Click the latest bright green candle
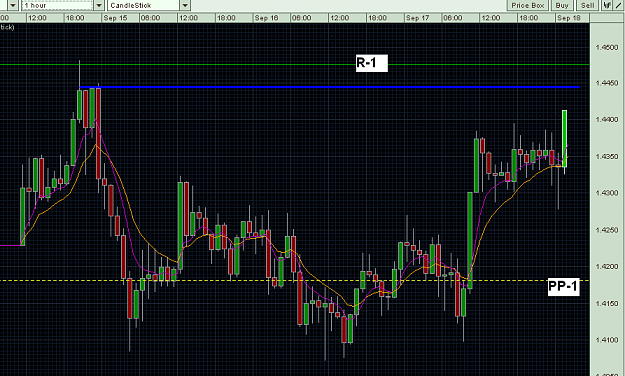 pyautogui.click(x=564, y=138)
